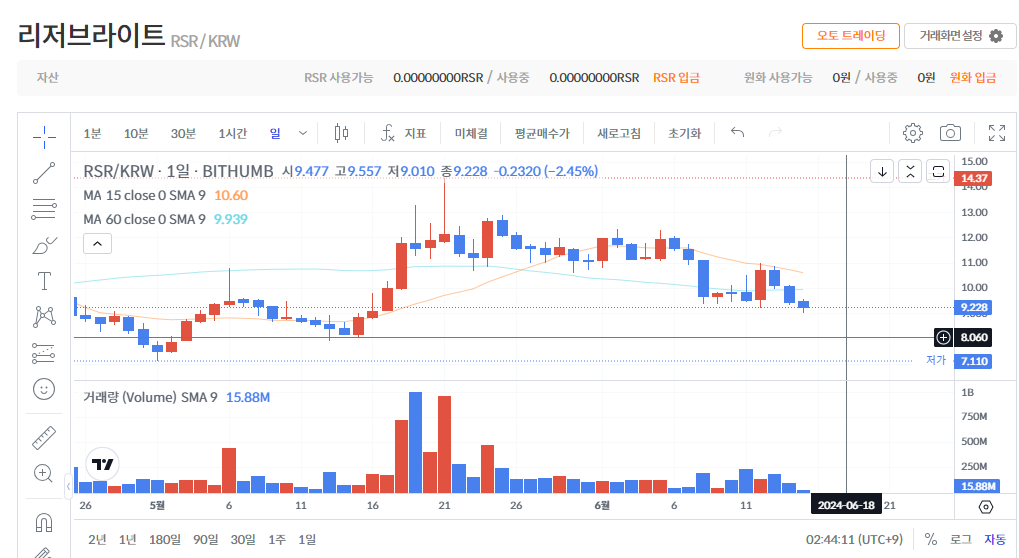Undo the last chart action
The width and height of the screenshot is (1019, 558).
click(738, 133)
